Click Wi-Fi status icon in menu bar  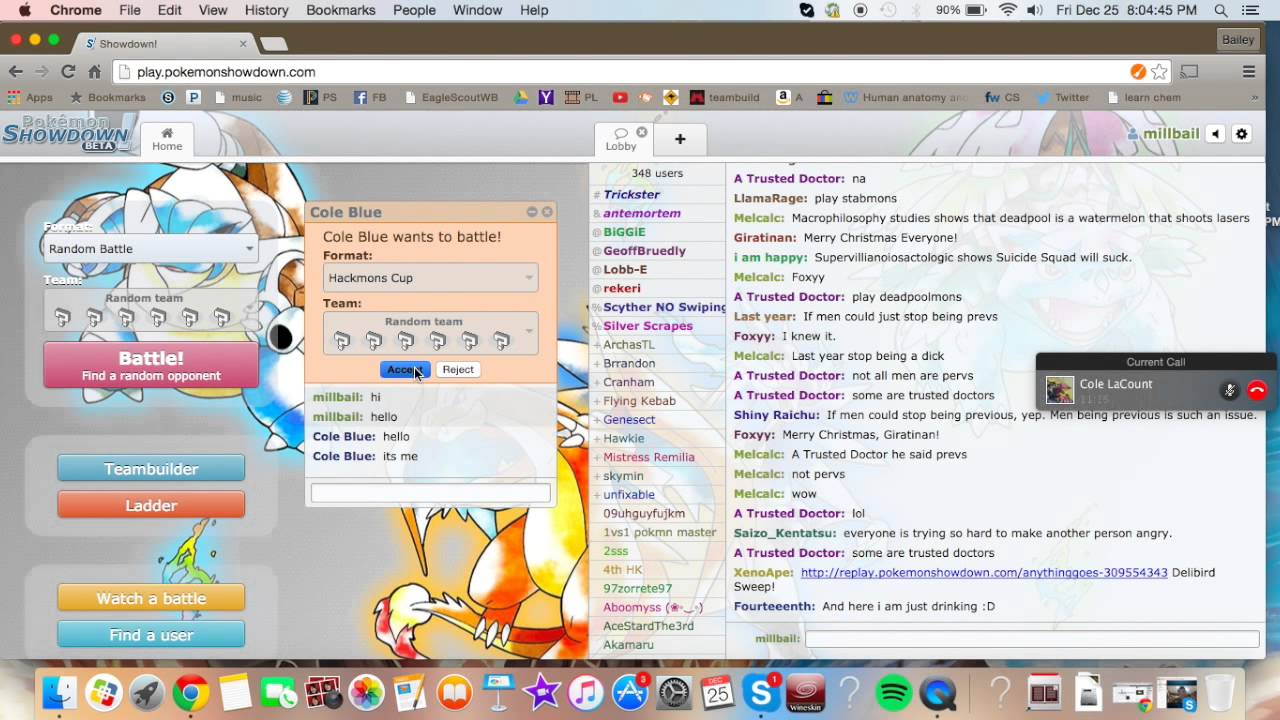click(x=1008, y=10)
